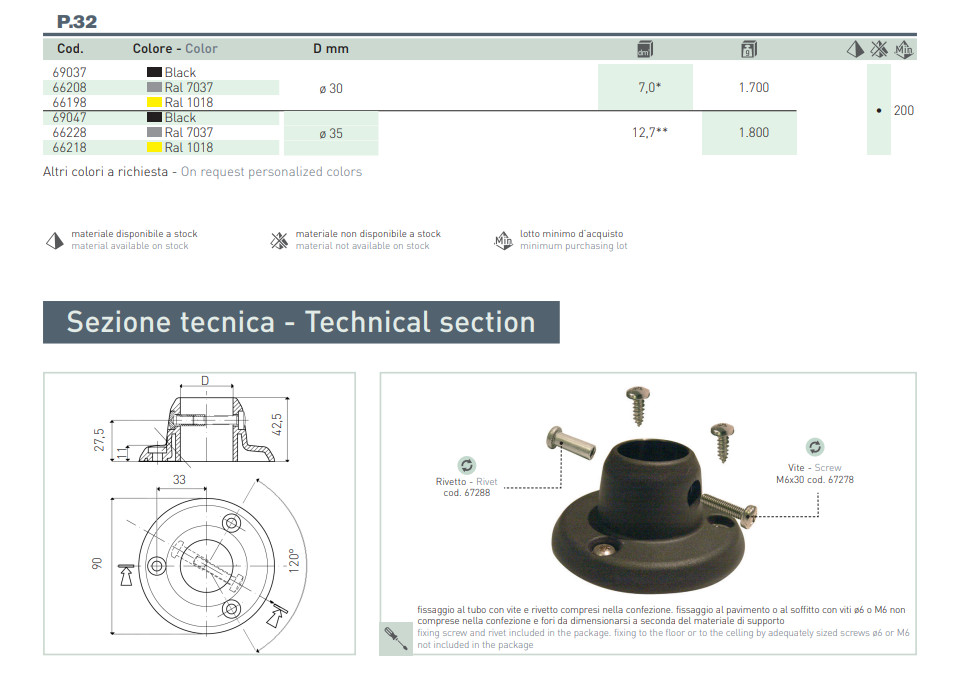Click the 7,0* volume value

tap(649, 88)
